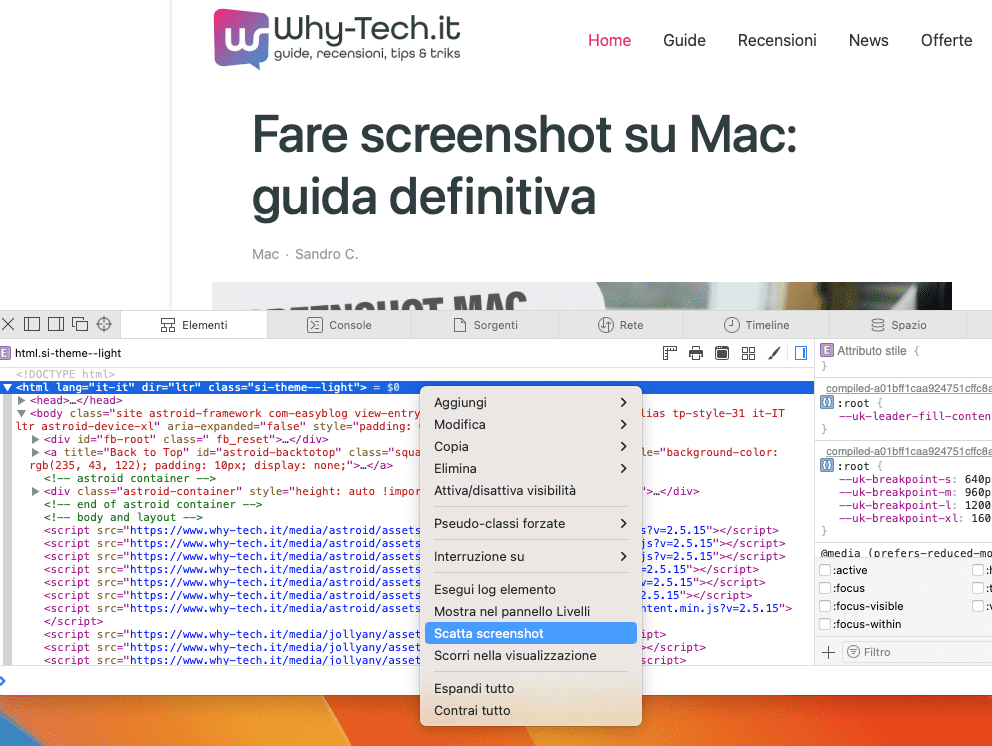992x746 pixels.
Task: Open the Recensioni navigation link
Action: point(777,40)
